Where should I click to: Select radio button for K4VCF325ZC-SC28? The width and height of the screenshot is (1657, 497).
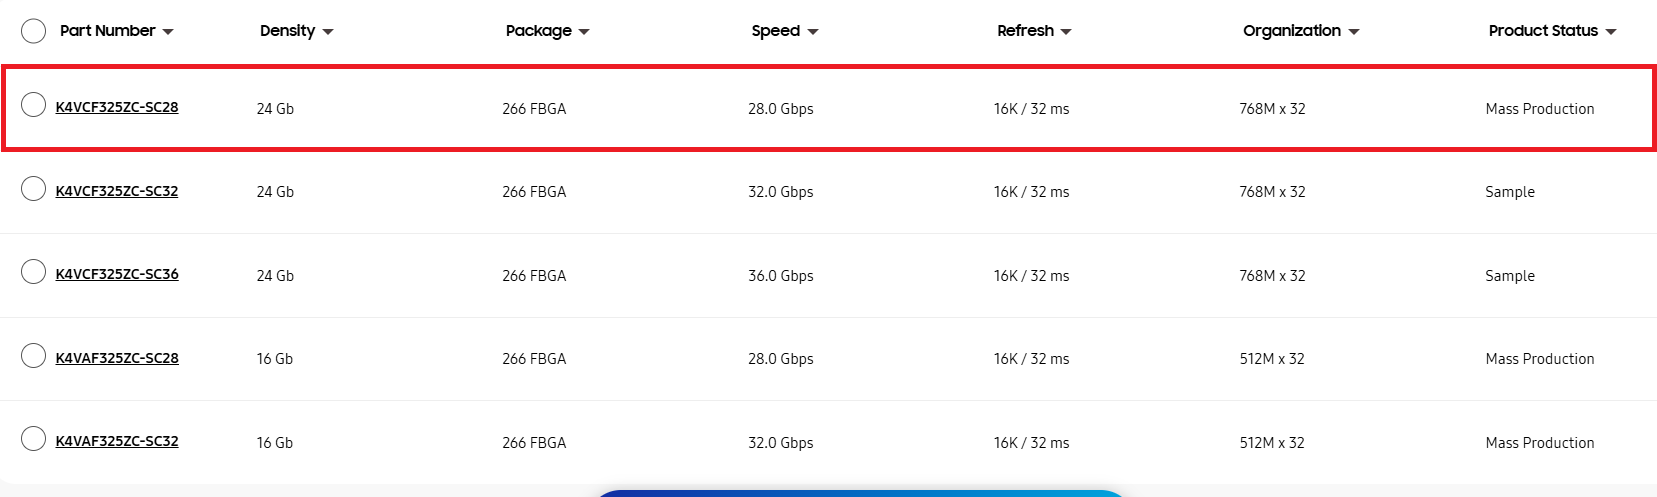34,105
